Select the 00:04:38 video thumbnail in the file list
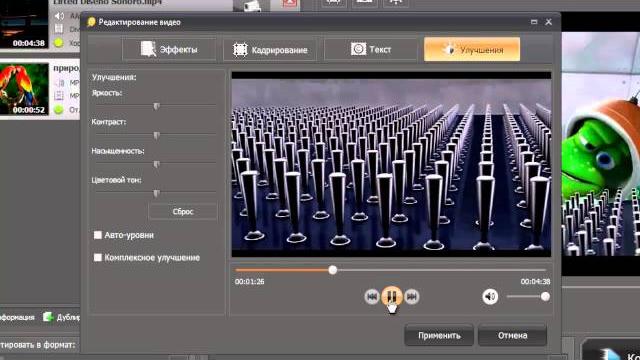 tap(24, 24)
